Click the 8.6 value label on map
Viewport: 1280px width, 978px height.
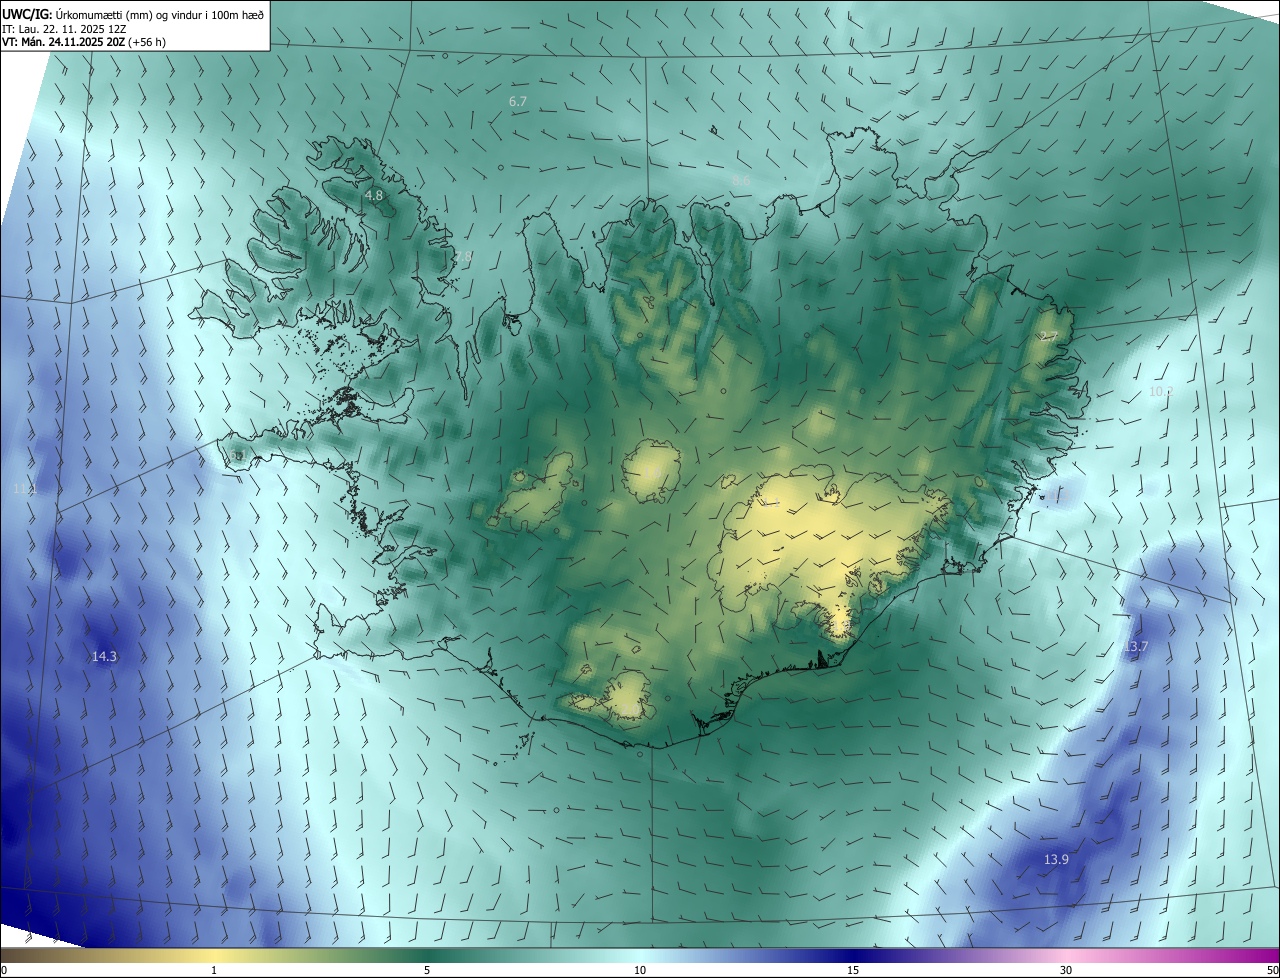click(x=740, y=181)
